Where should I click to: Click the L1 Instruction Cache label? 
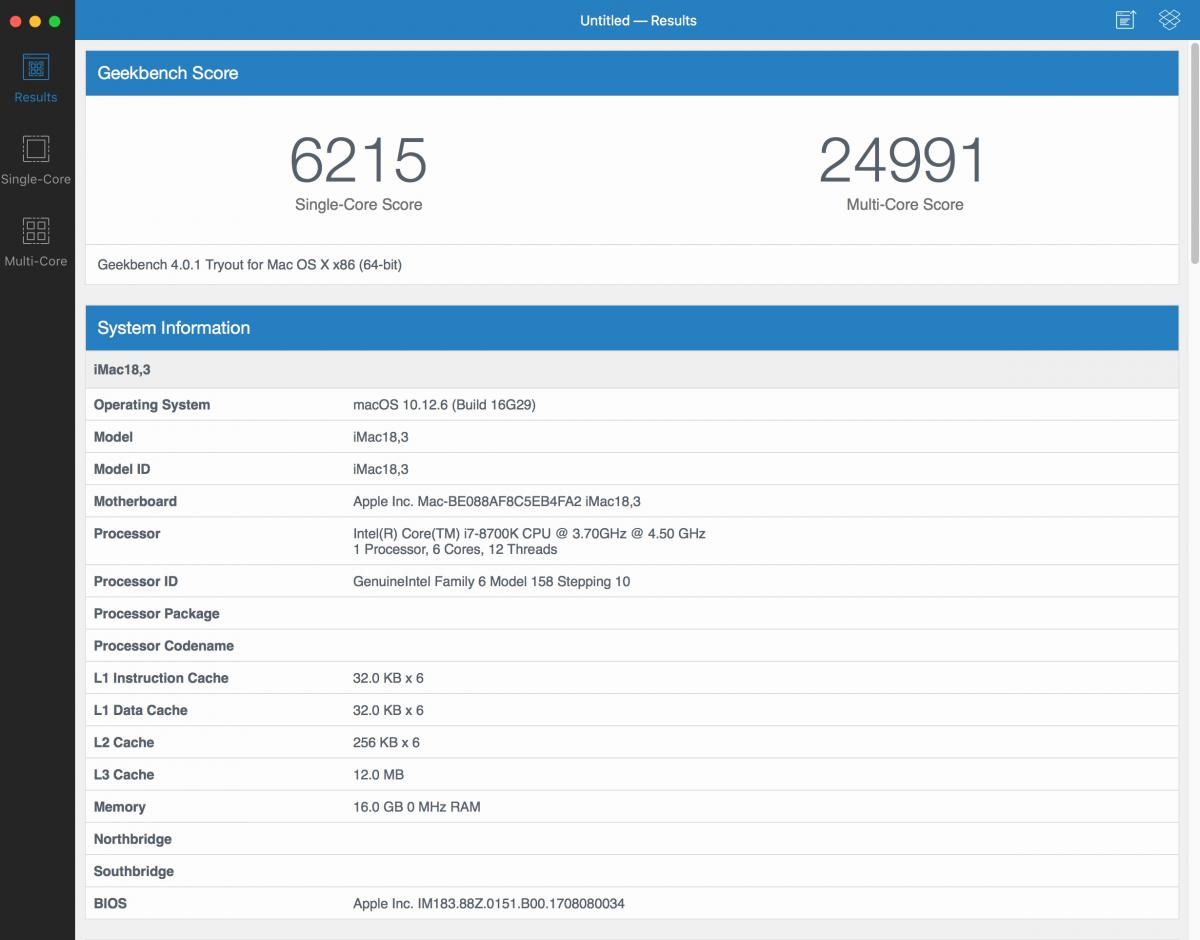pos(161,678)
